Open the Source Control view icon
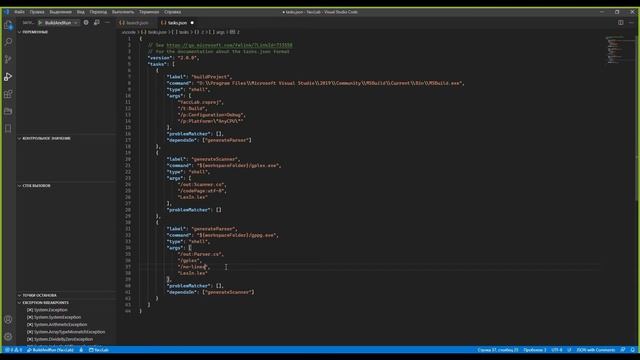Image resolution: width=640 pixels, height=360 pixels. pyautogui.click(x=8, y=59)
